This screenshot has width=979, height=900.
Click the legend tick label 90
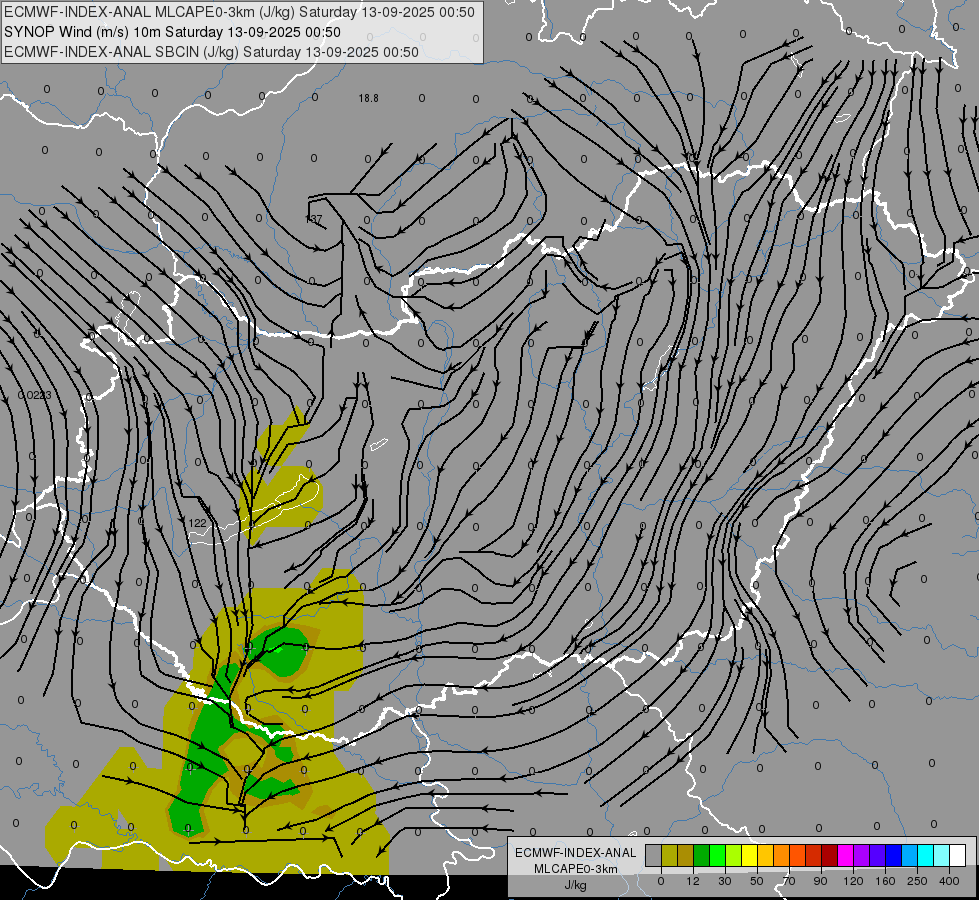[820, 881]
